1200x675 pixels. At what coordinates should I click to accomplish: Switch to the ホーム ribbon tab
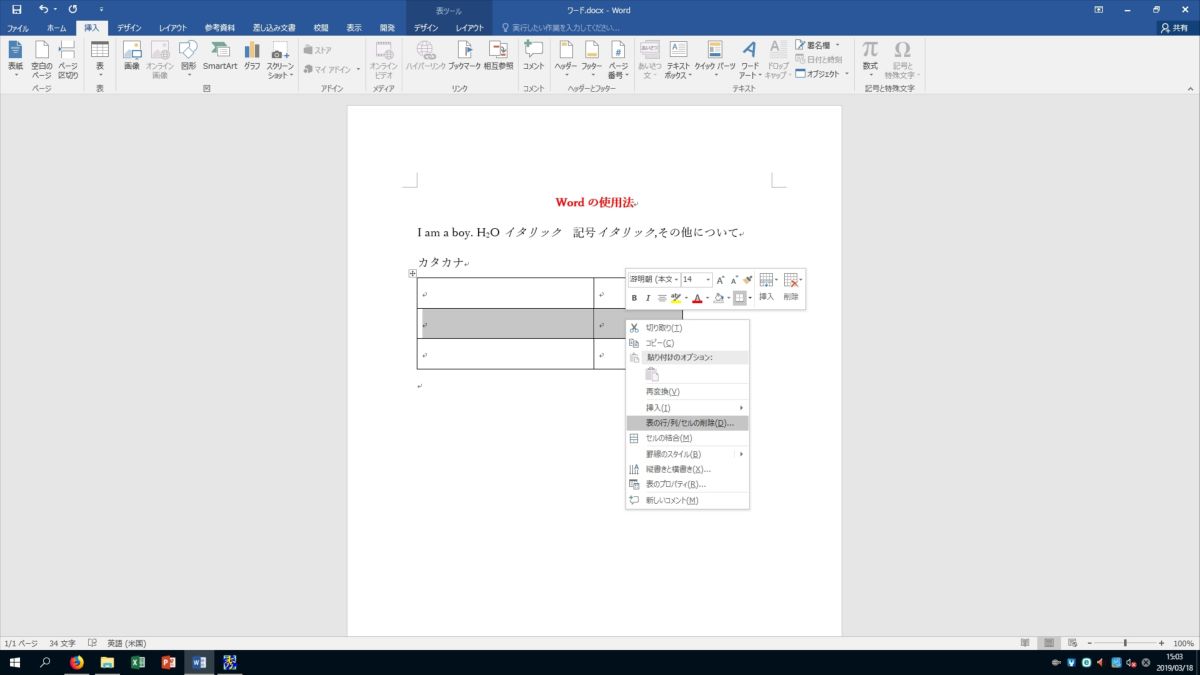(56, 28)
